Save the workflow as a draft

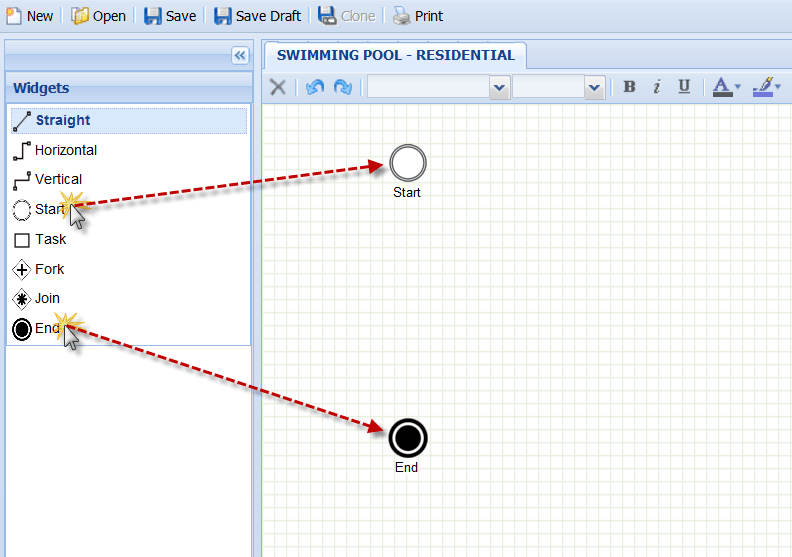[257, 16]
